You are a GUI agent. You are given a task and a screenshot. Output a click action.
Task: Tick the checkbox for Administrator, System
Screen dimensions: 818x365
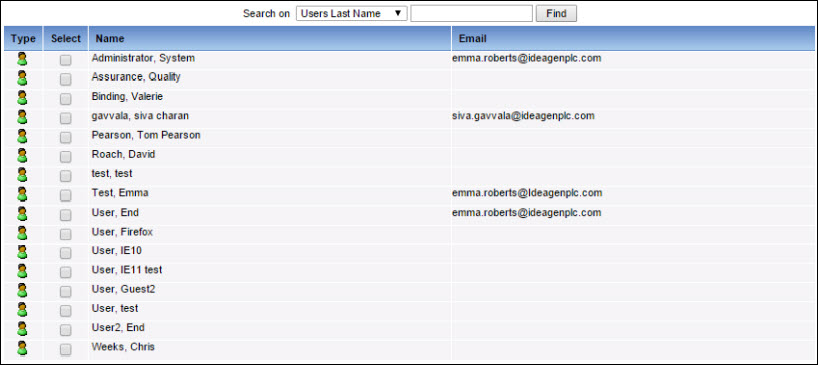coord(65,60)
